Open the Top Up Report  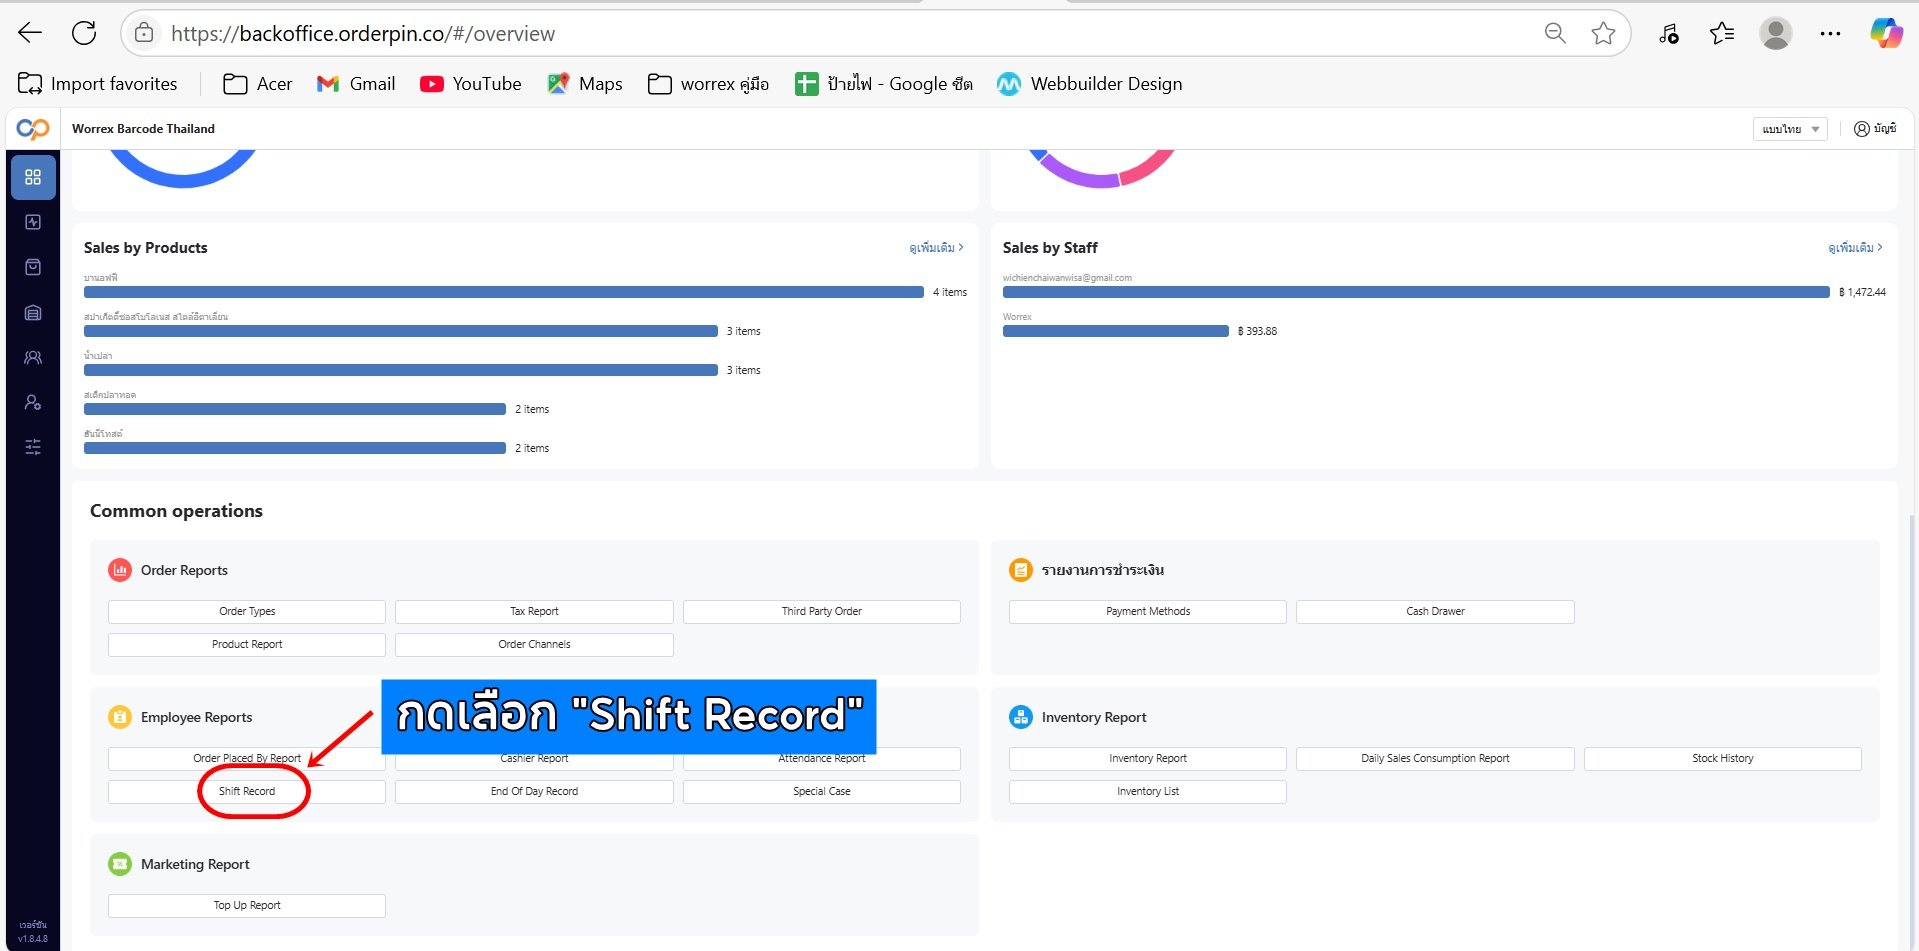tap(247, 905)
